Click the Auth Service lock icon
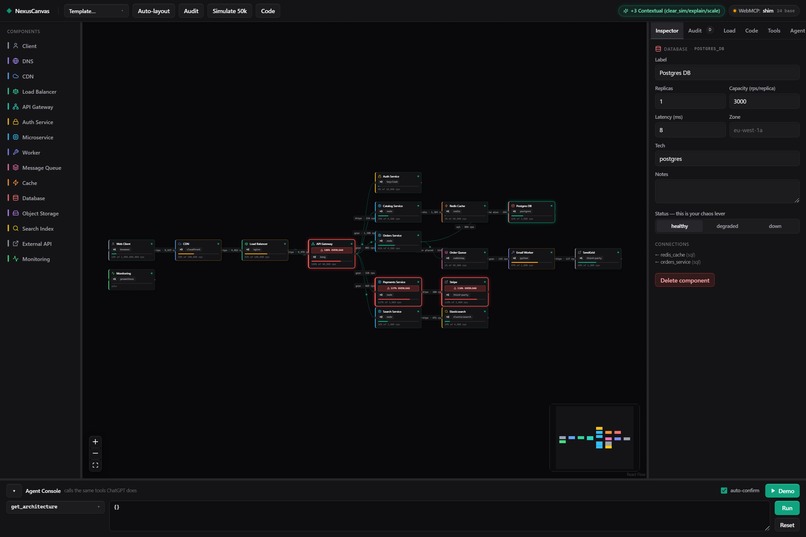The height and width of the screenshot is (537, 806). click(x=15, y=122)
